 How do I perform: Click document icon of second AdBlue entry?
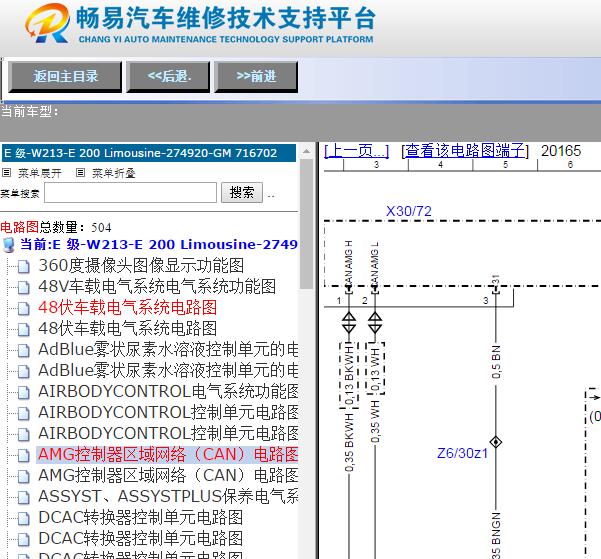pyautogui.click(x=24, y=372)
